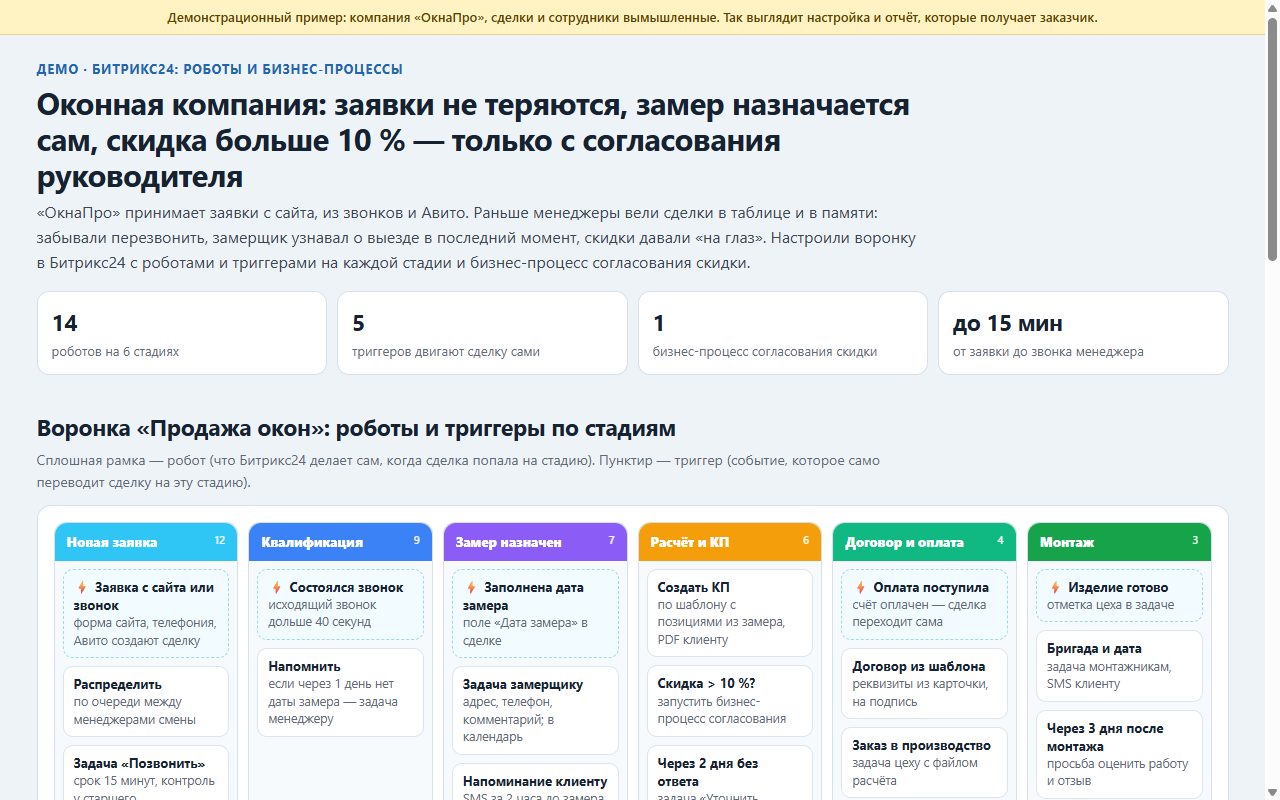
Task: Click the «ДЕМО · БИТРИКС24: РОБОТЫ И БИЗНЕС-ПРОЦЕССЫ» label
Action: [220, 69]
